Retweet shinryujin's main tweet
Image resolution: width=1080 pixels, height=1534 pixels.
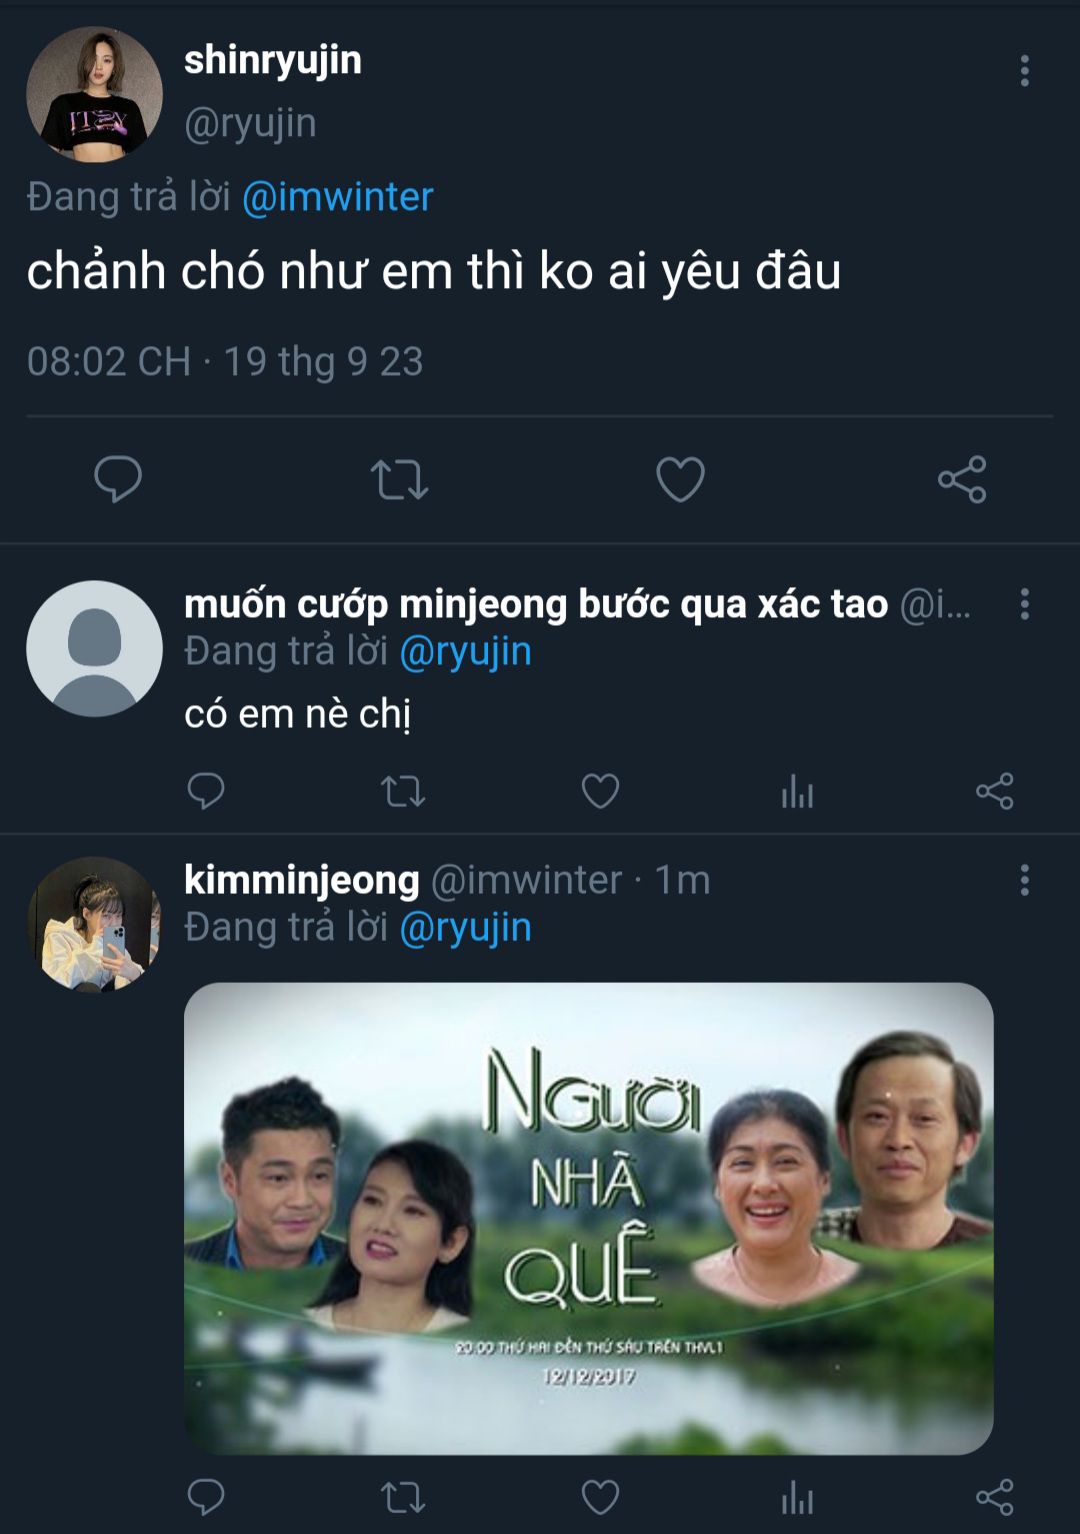399,479
